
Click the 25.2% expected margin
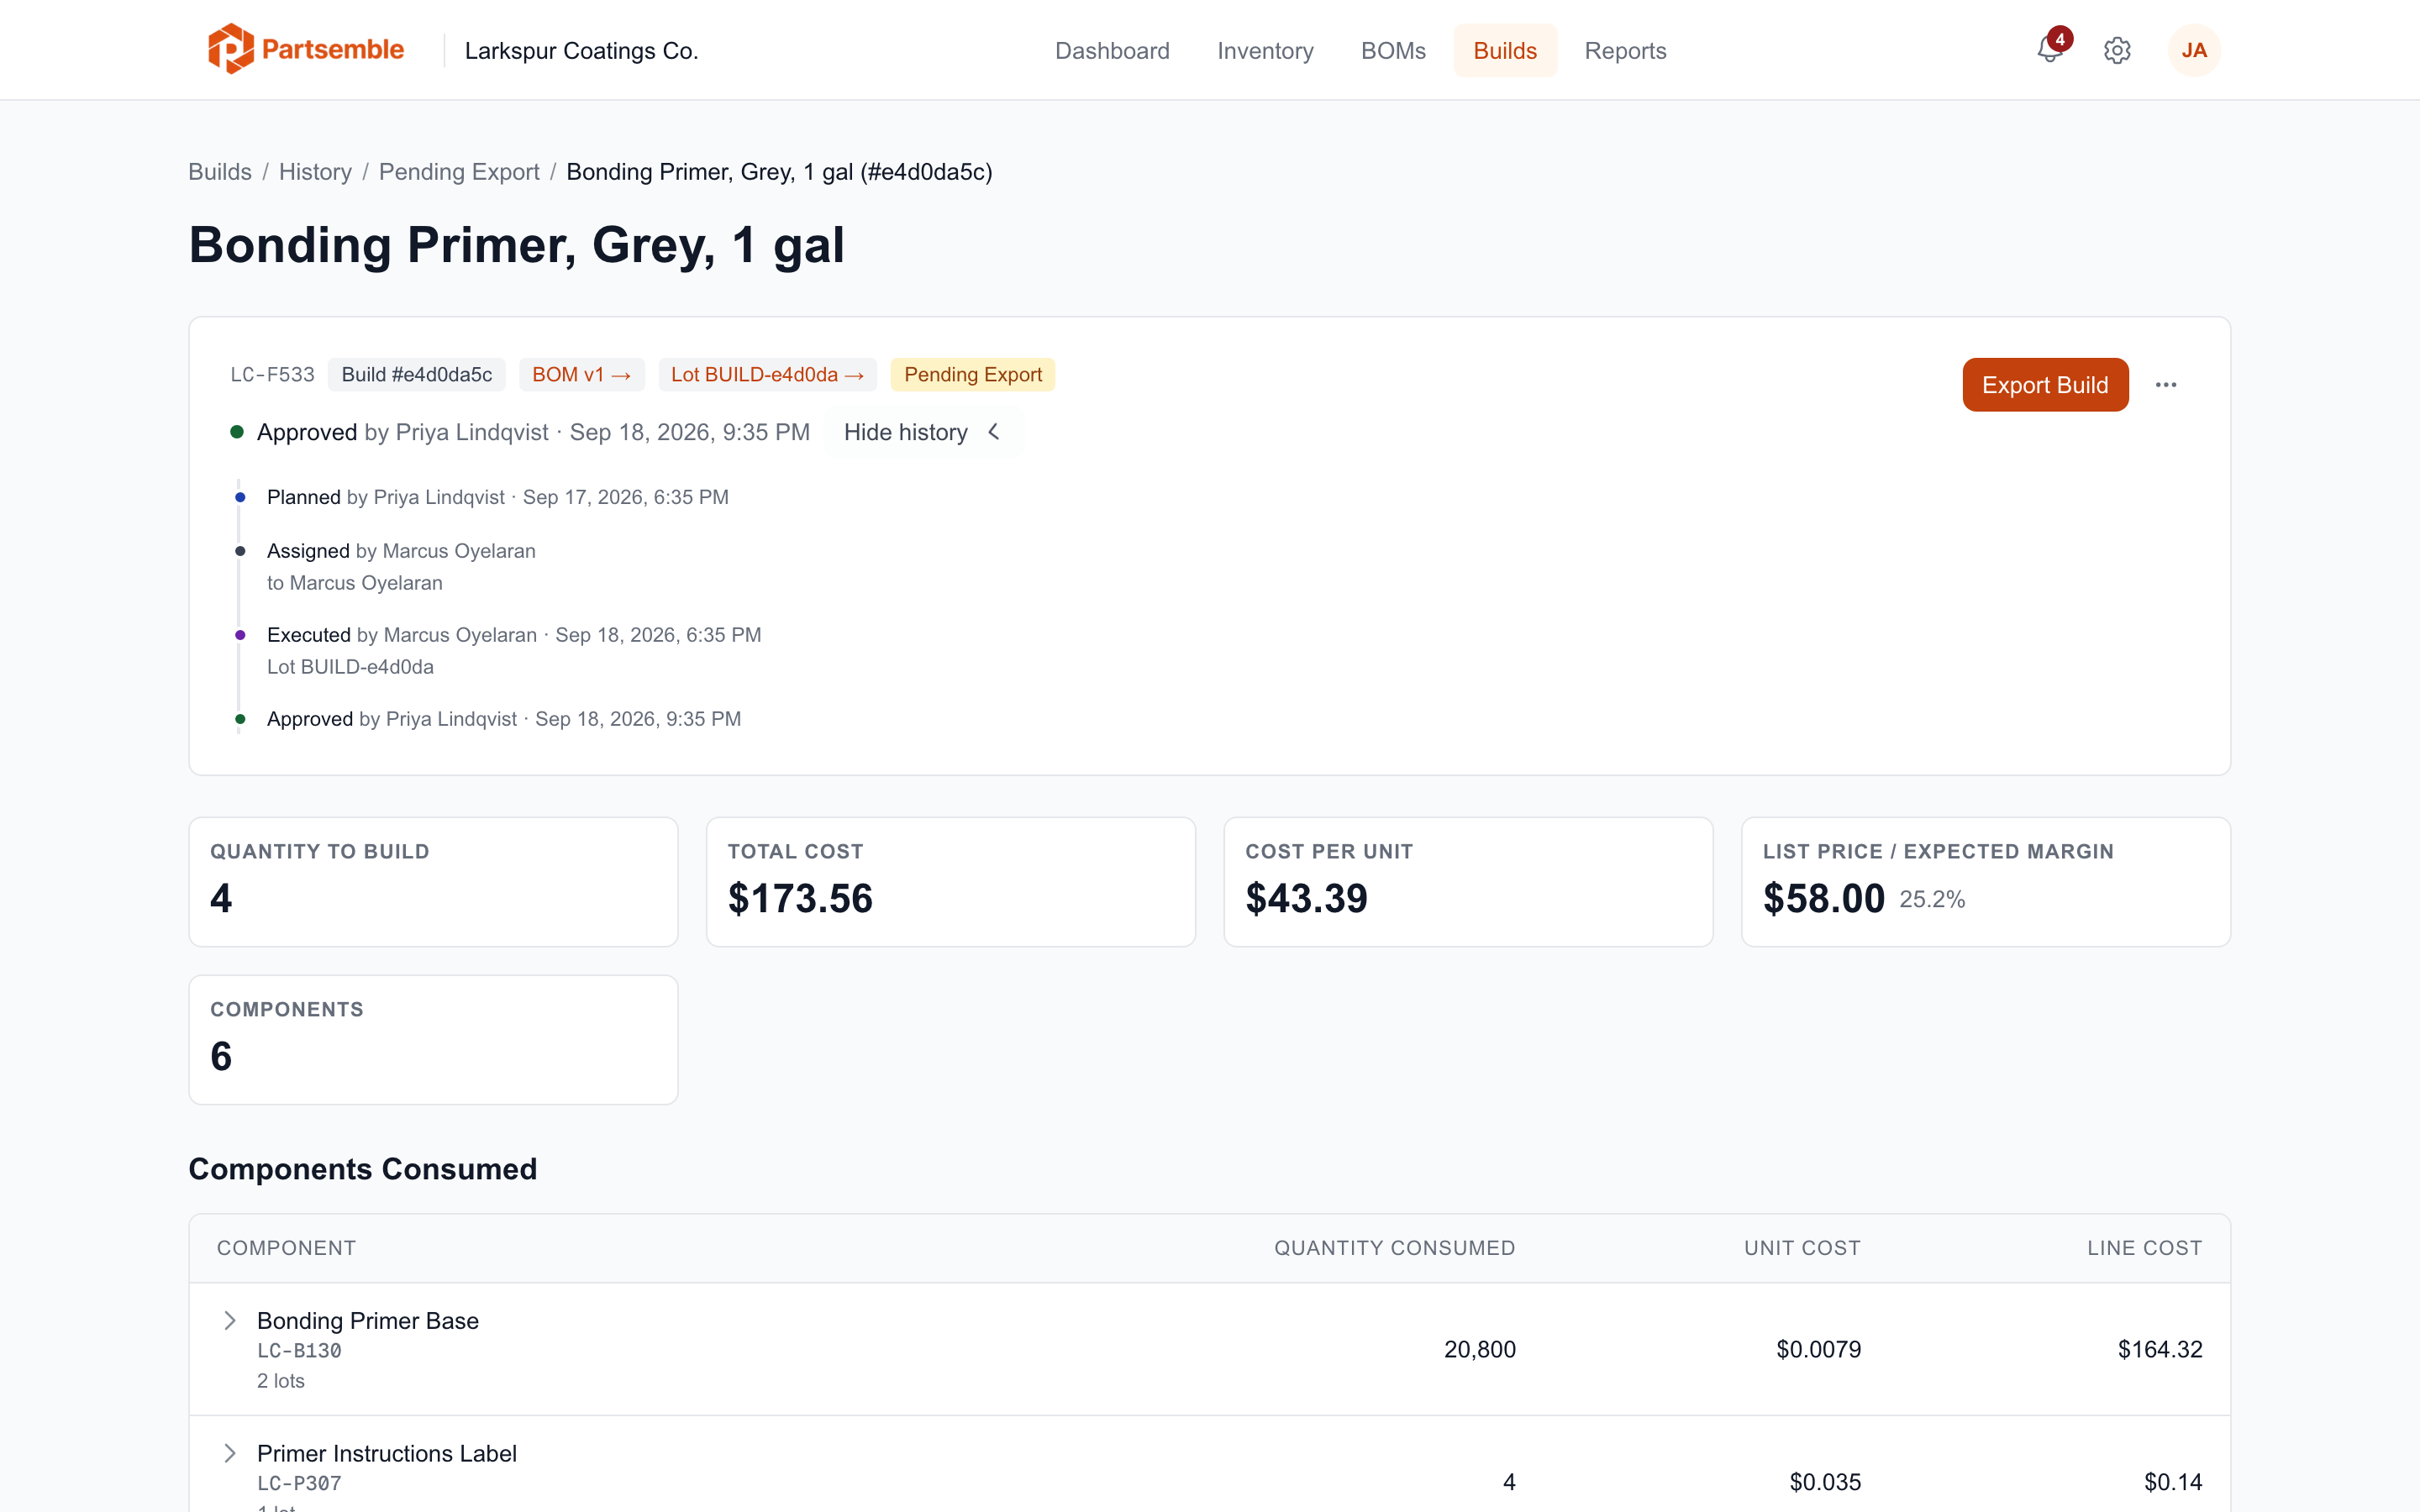coord(1932,899)
